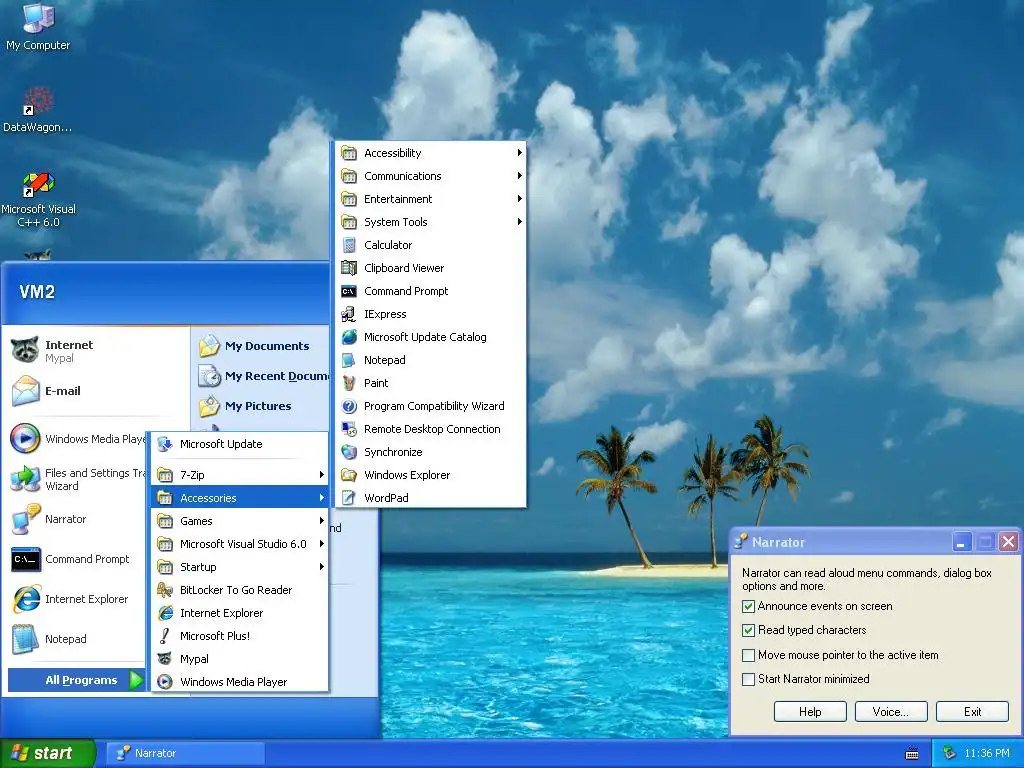This screenshot has width=1024, height=768.
Task: Launch the WordPad icon
Action: point(349,498)
